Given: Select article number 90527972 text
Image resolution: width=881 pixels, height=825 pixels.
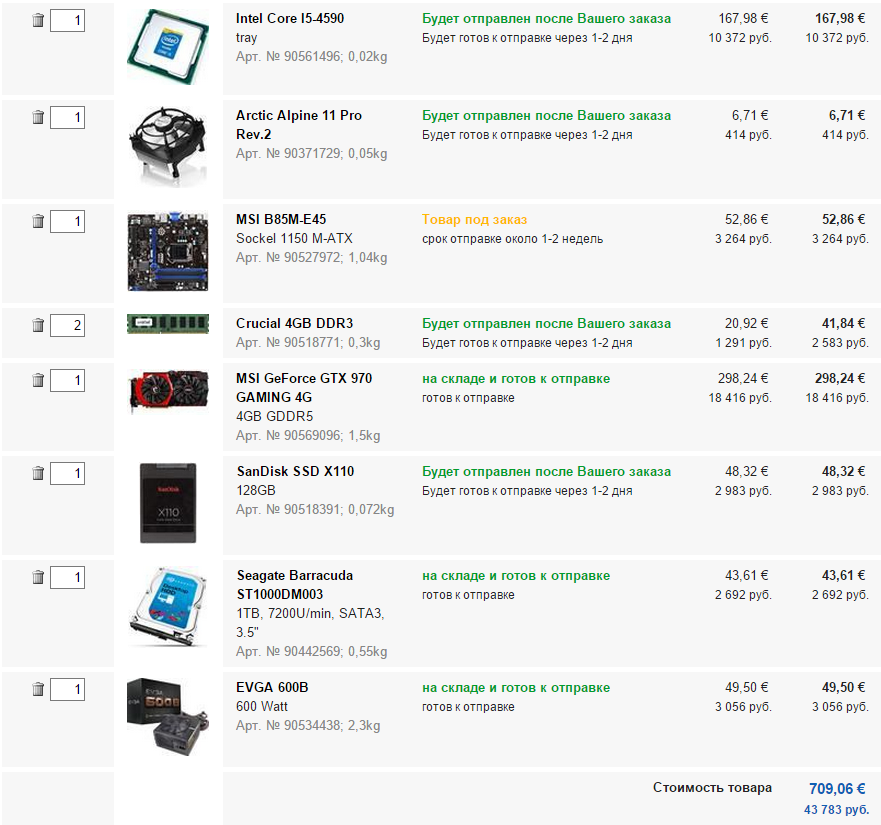Looking at the screenshot, I should [x=312, y=257].
